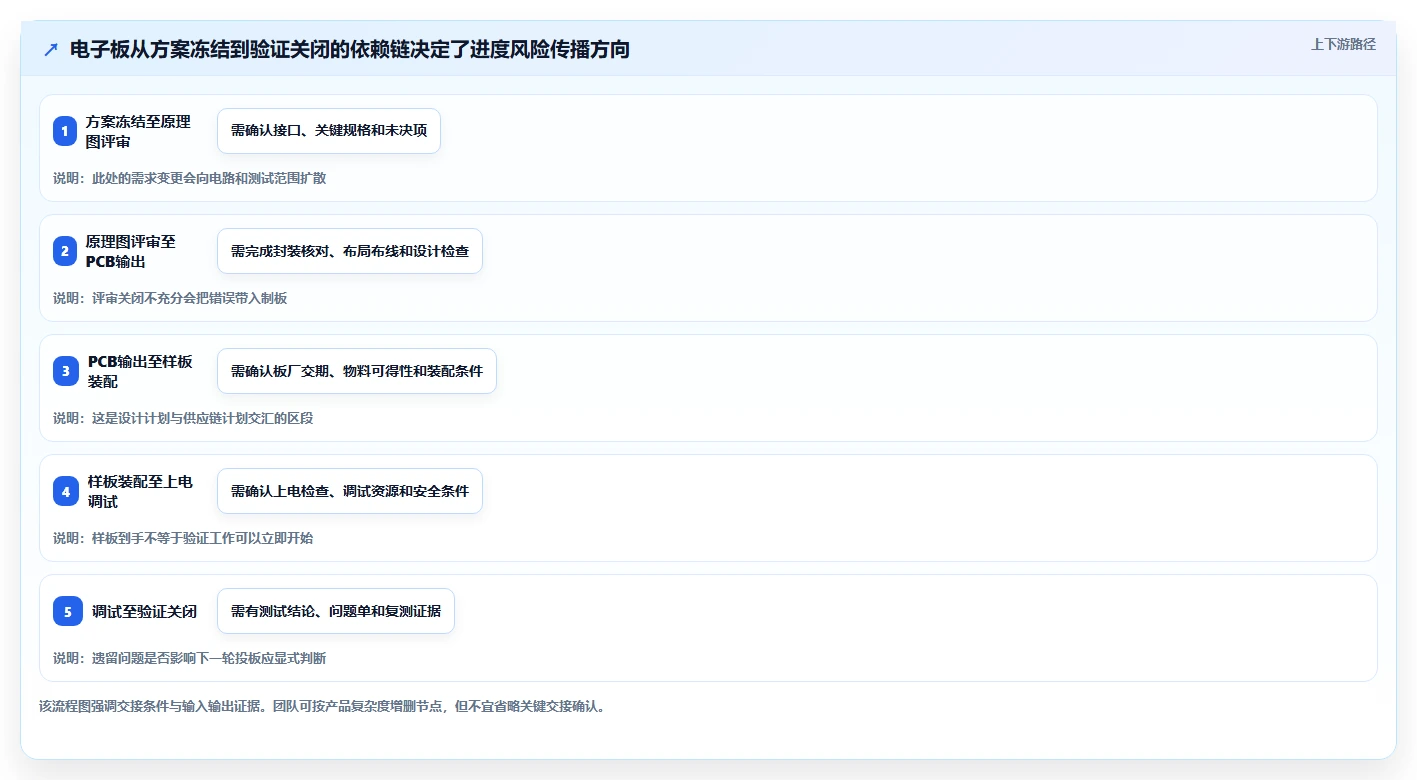1417x780 pixels.
Task: Click the step 1 number badge
Action: click(x=65, y=131)
